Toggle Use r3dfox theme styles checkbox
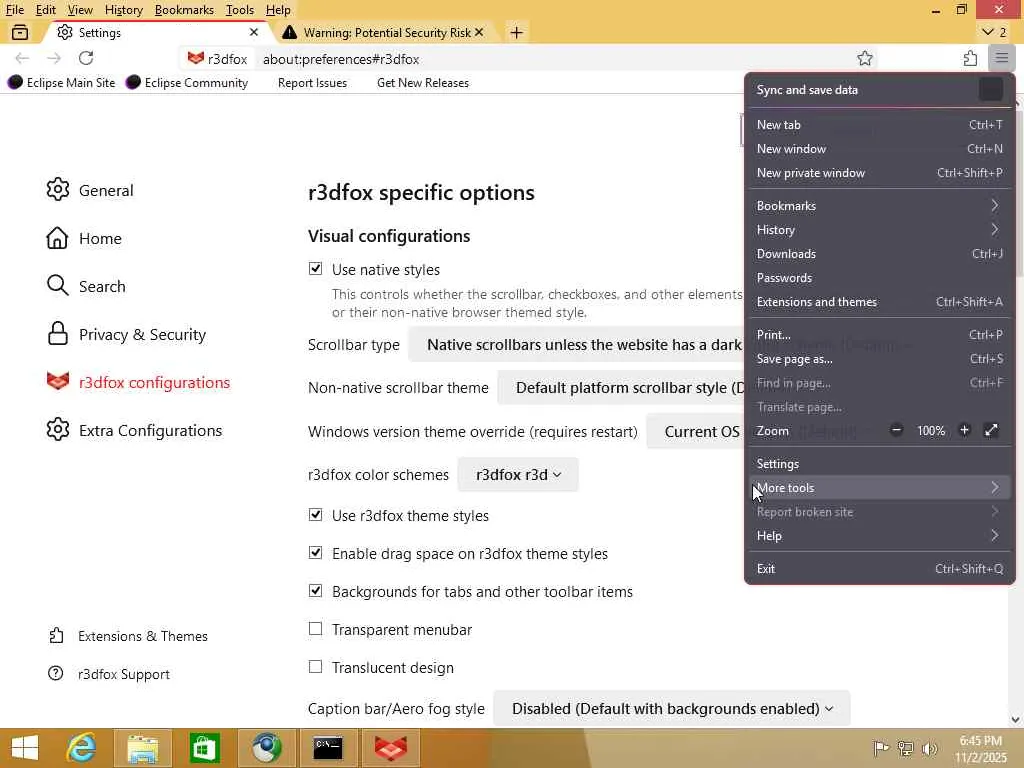The image size is (1024, 768). coord(315,515)
